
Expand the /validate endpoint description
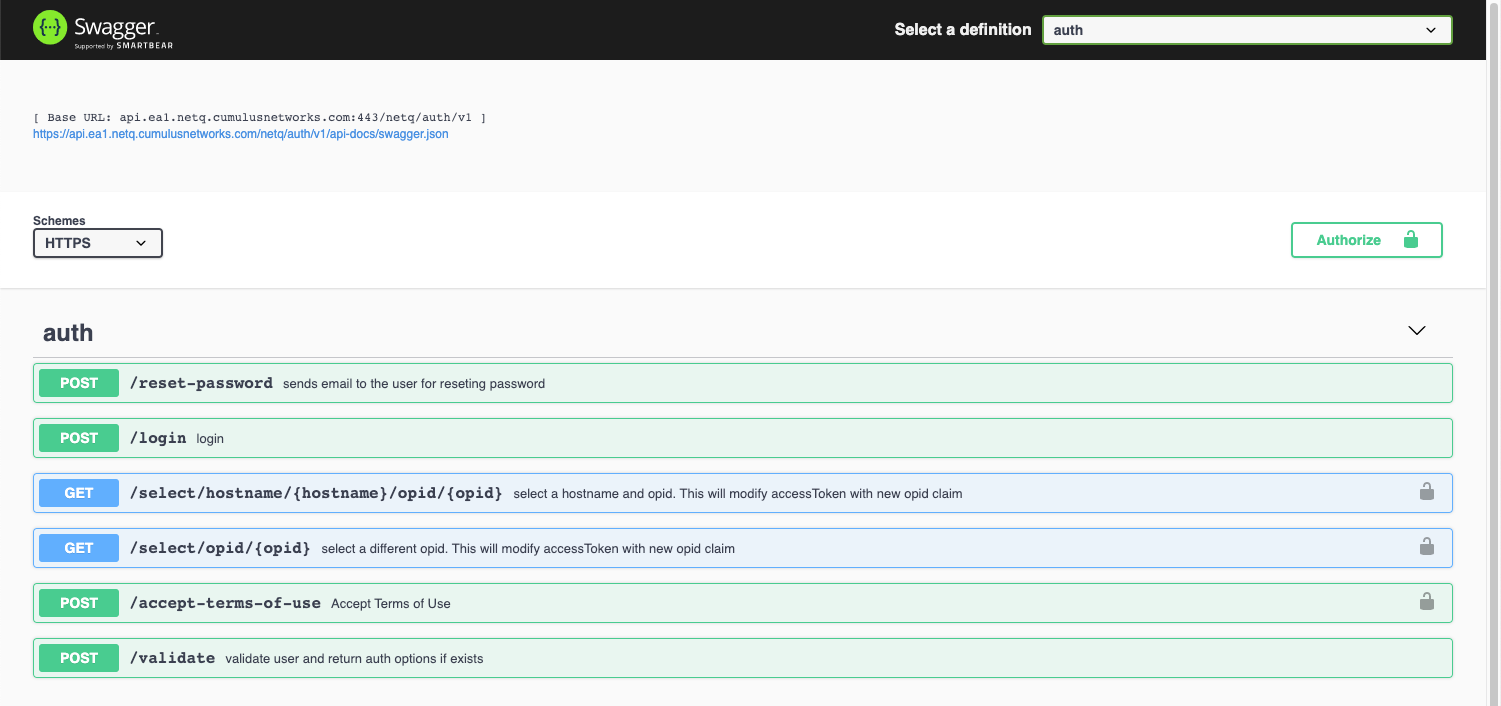(354, 659)
